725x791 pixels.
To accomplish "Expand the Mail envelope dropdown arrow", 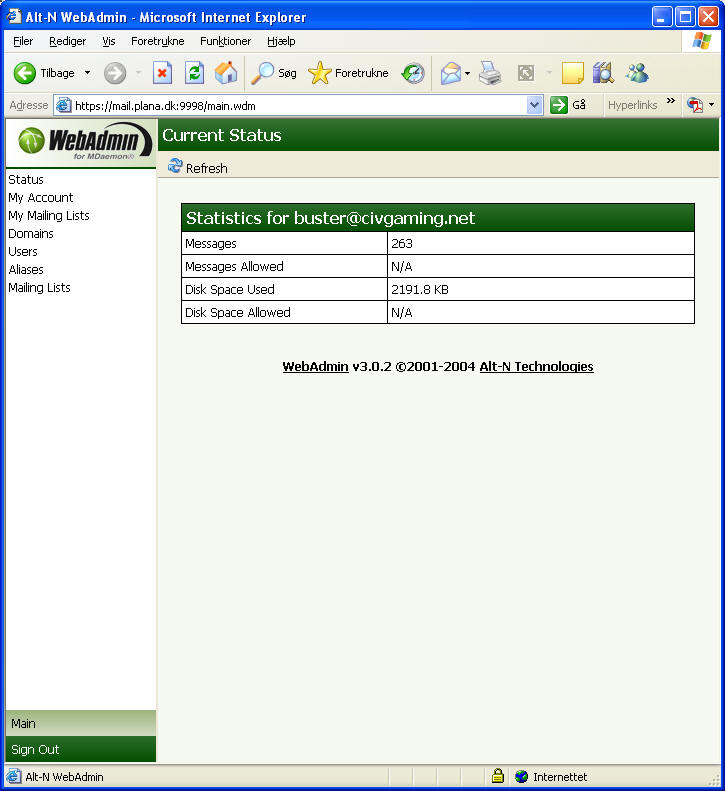I will pyautogui.click(x=467, y=73).
